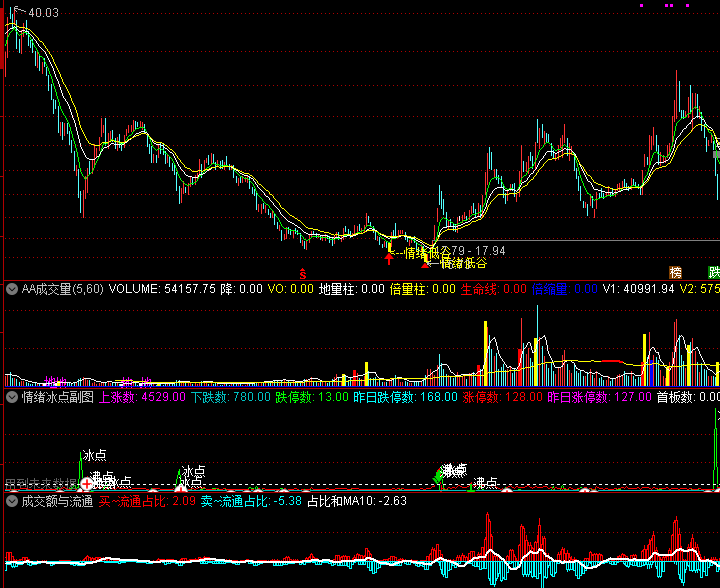Click the 买~流通占比: 2.09 readout
720x588 pixels.
[x=147, y=501]
